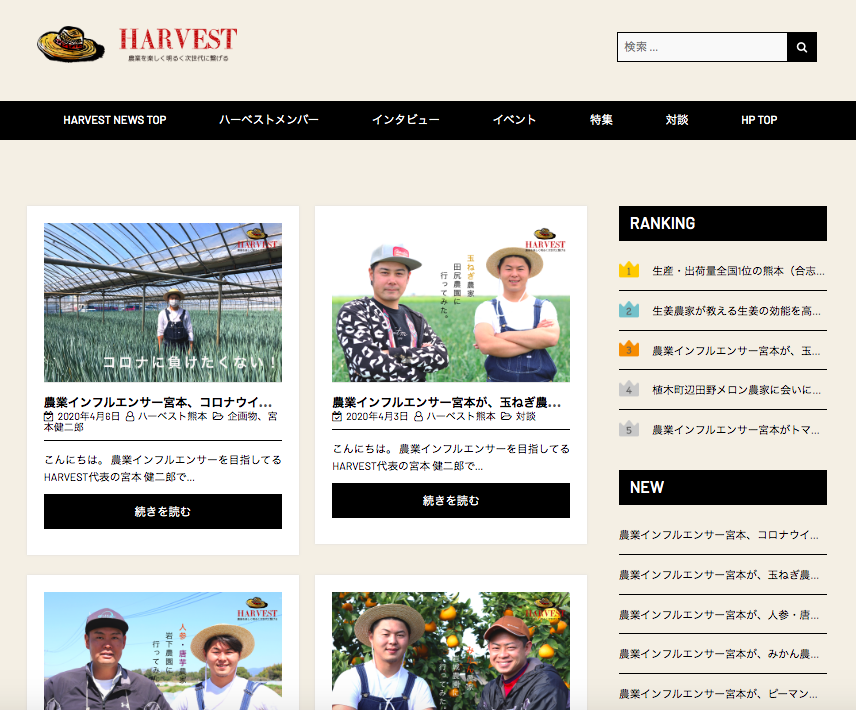Focus the 検索 search input field
The height and width of the screenshot is (710, 856).
(x=702, y=47)
